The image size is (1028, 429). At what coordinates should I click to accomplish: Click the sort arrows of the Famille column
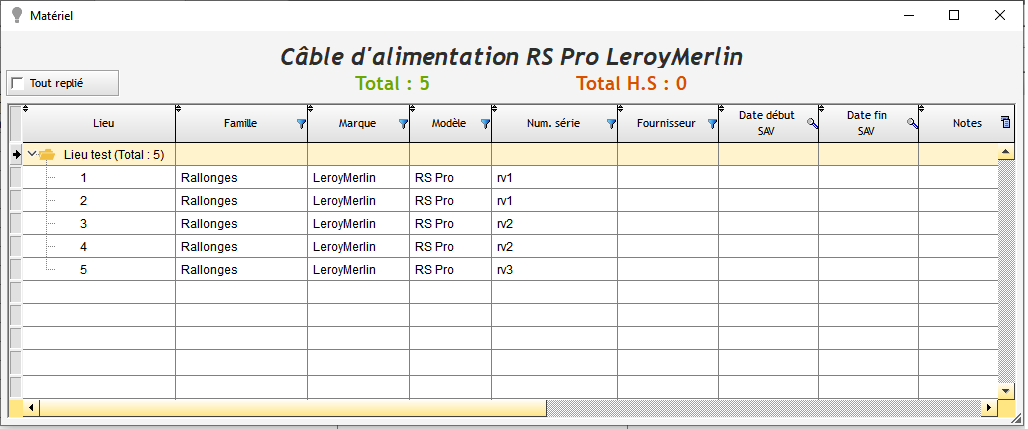(x=178, y=109)
